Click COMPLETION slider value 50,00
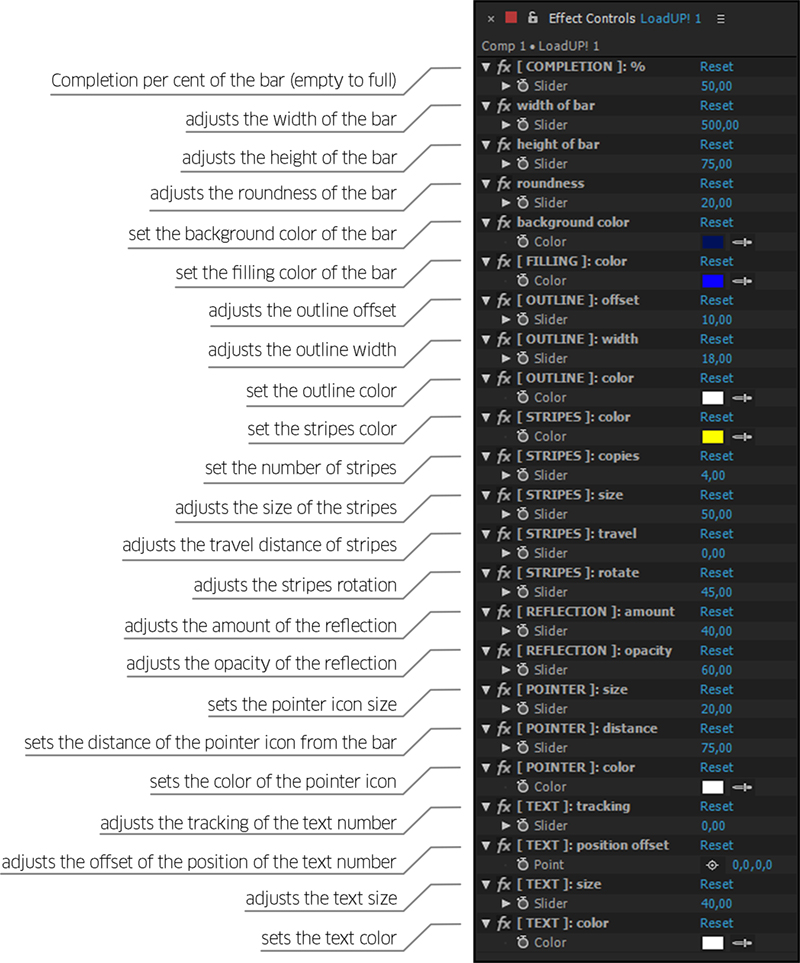Image resolution: width=800 pixels, height=963 pixels. pyautogui.click(x=717, y=87)
